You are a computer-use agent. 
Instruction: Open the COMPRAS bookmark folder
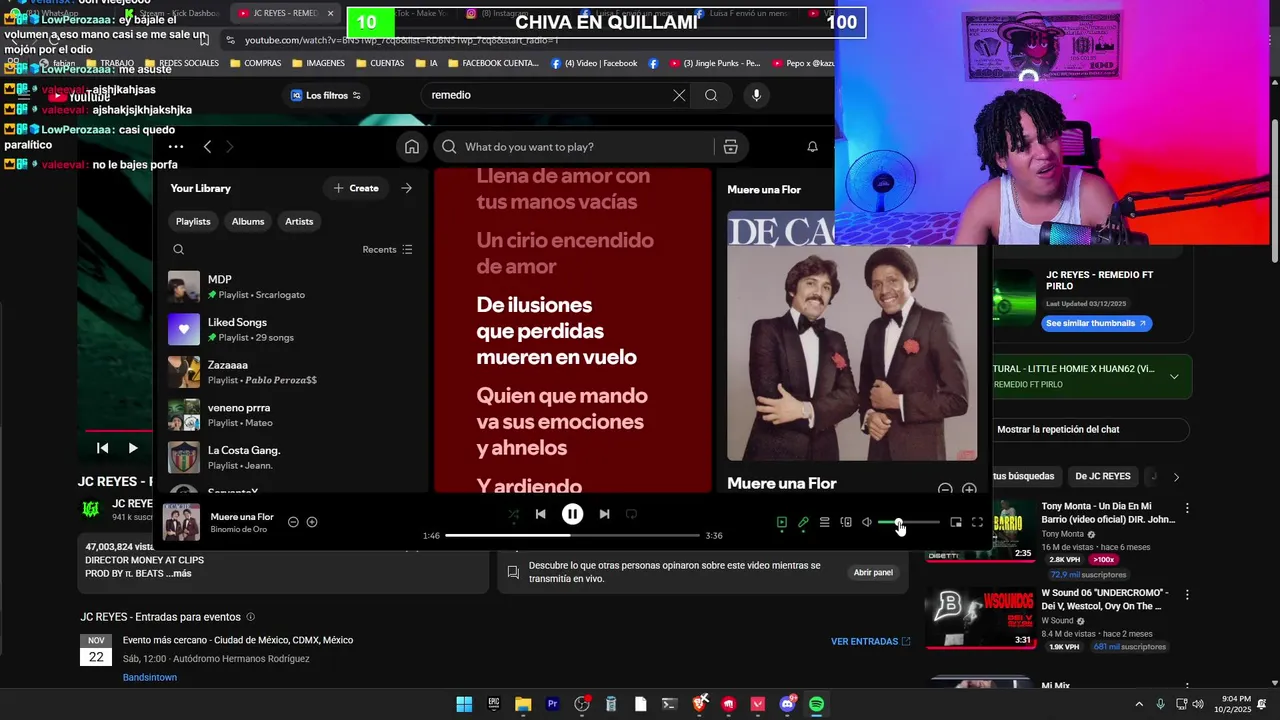[x=256, y=63]
